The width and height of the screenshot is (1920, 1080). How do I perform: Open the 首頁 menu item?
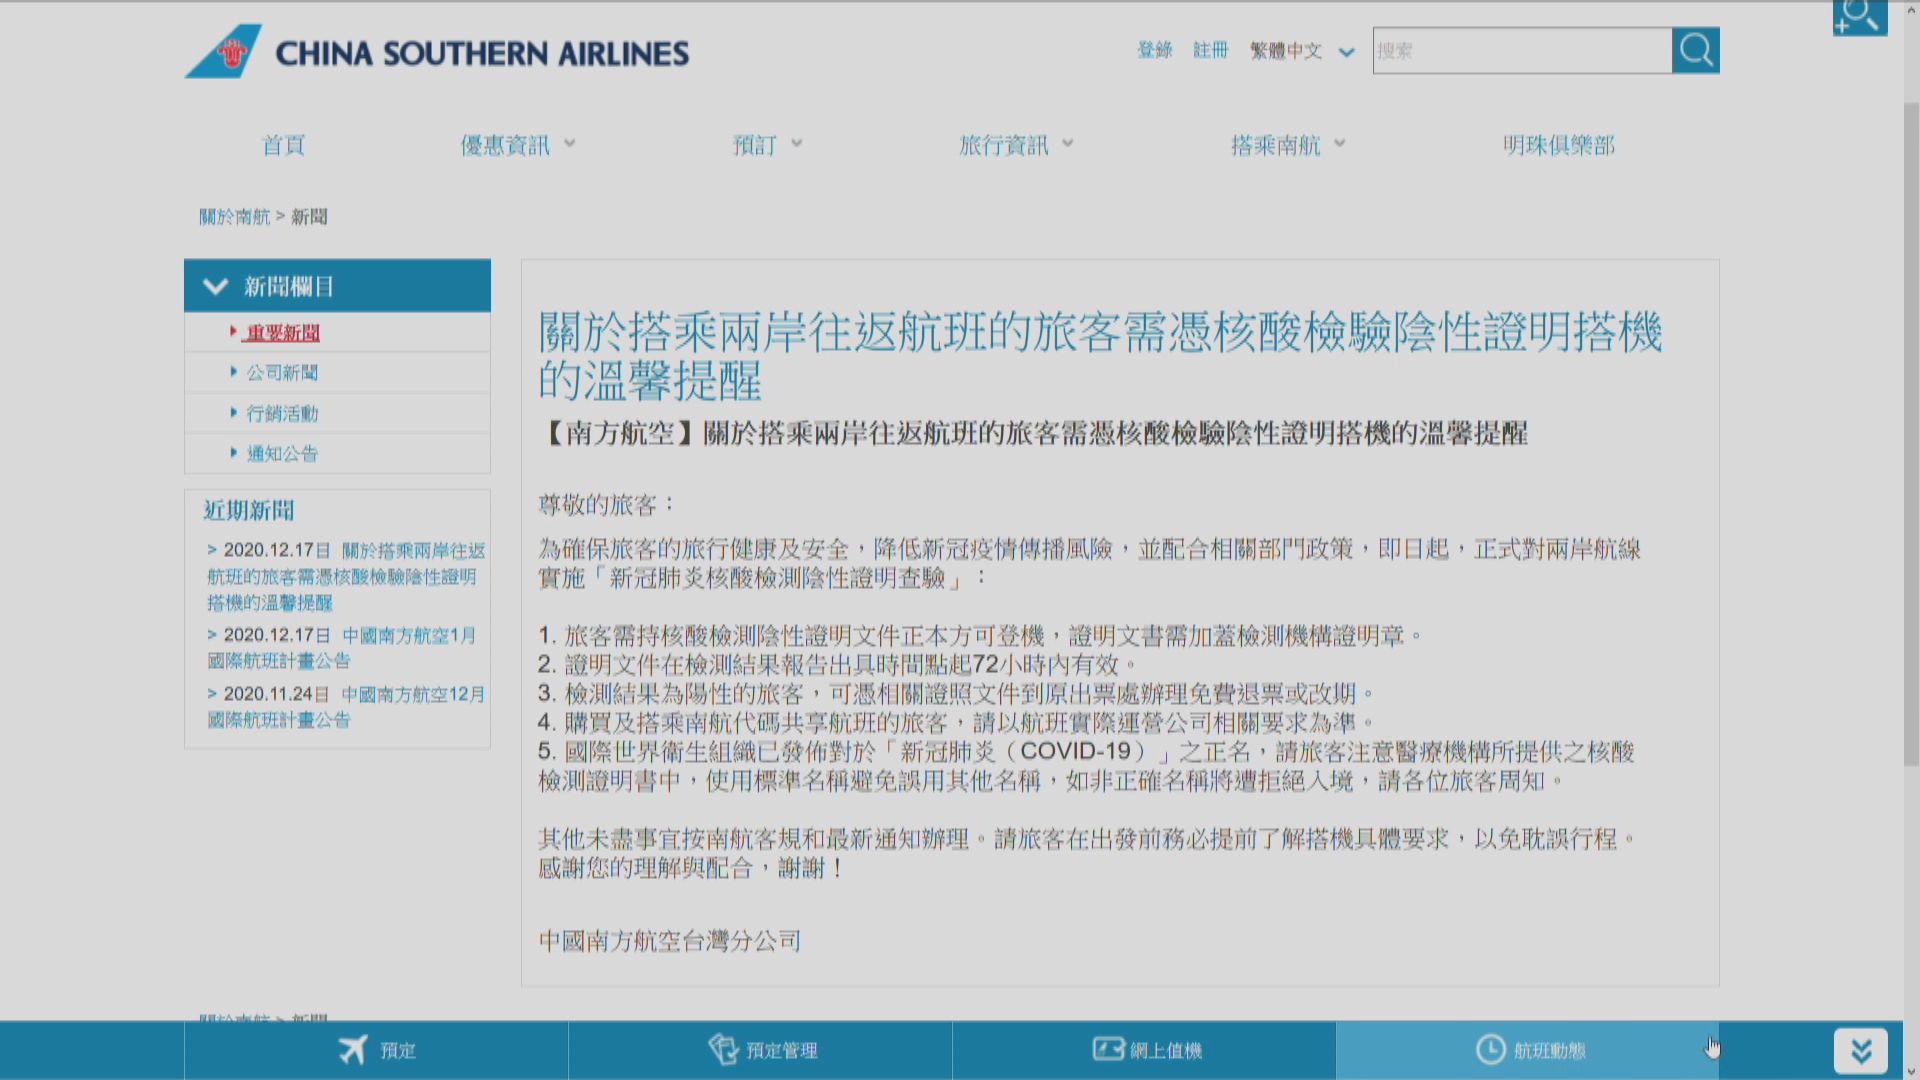283,145
